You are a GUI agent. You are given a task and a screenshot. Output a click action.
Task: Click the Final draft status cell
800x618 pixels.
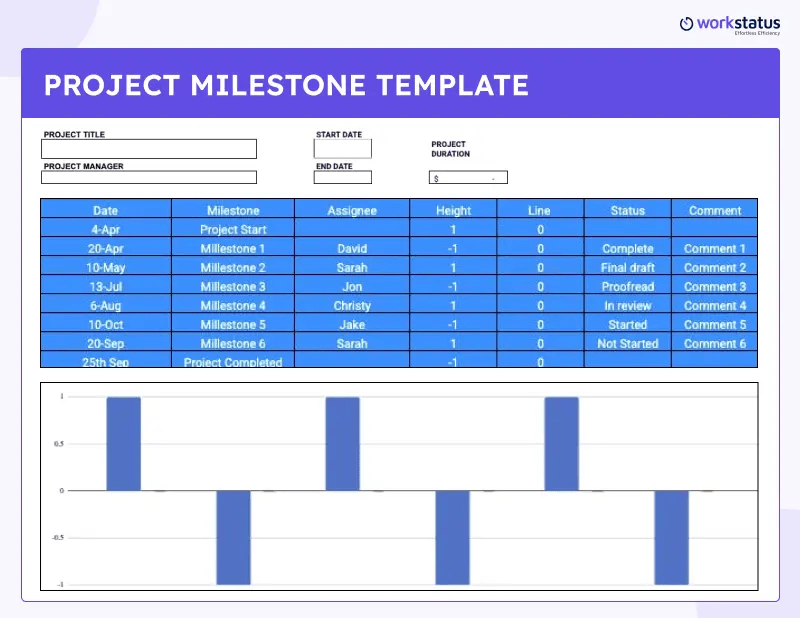point(628,267)
